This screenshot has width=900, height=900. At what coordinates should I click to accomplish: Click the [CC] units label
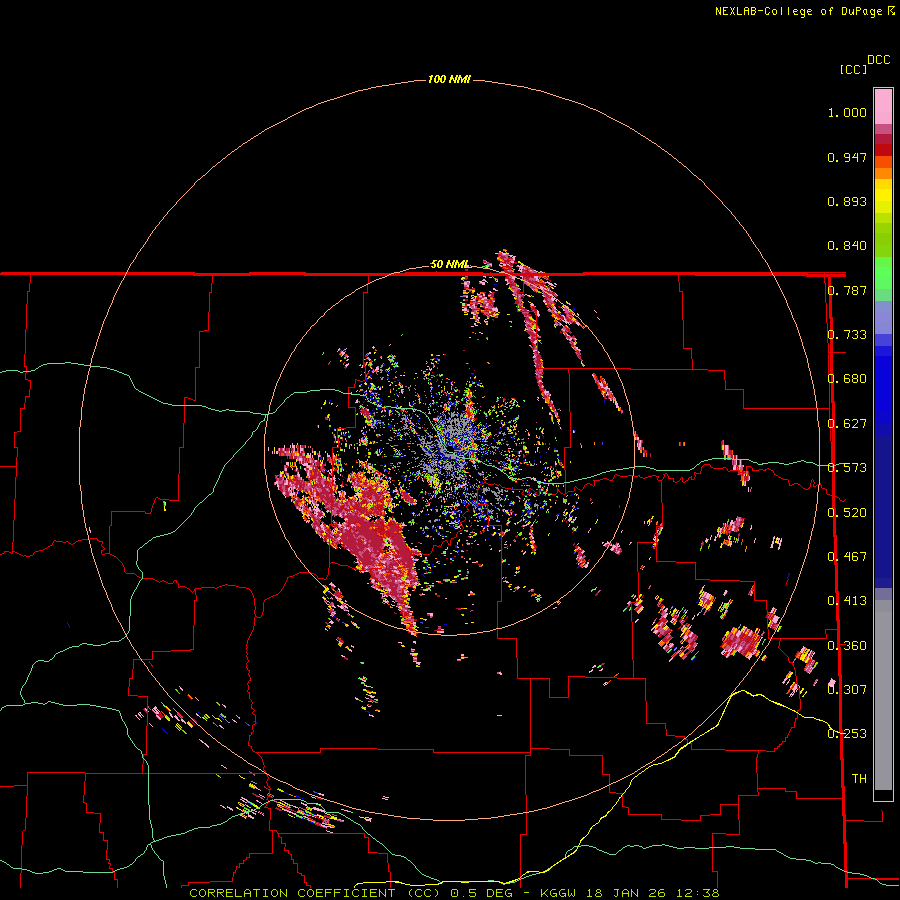point(853,69)
